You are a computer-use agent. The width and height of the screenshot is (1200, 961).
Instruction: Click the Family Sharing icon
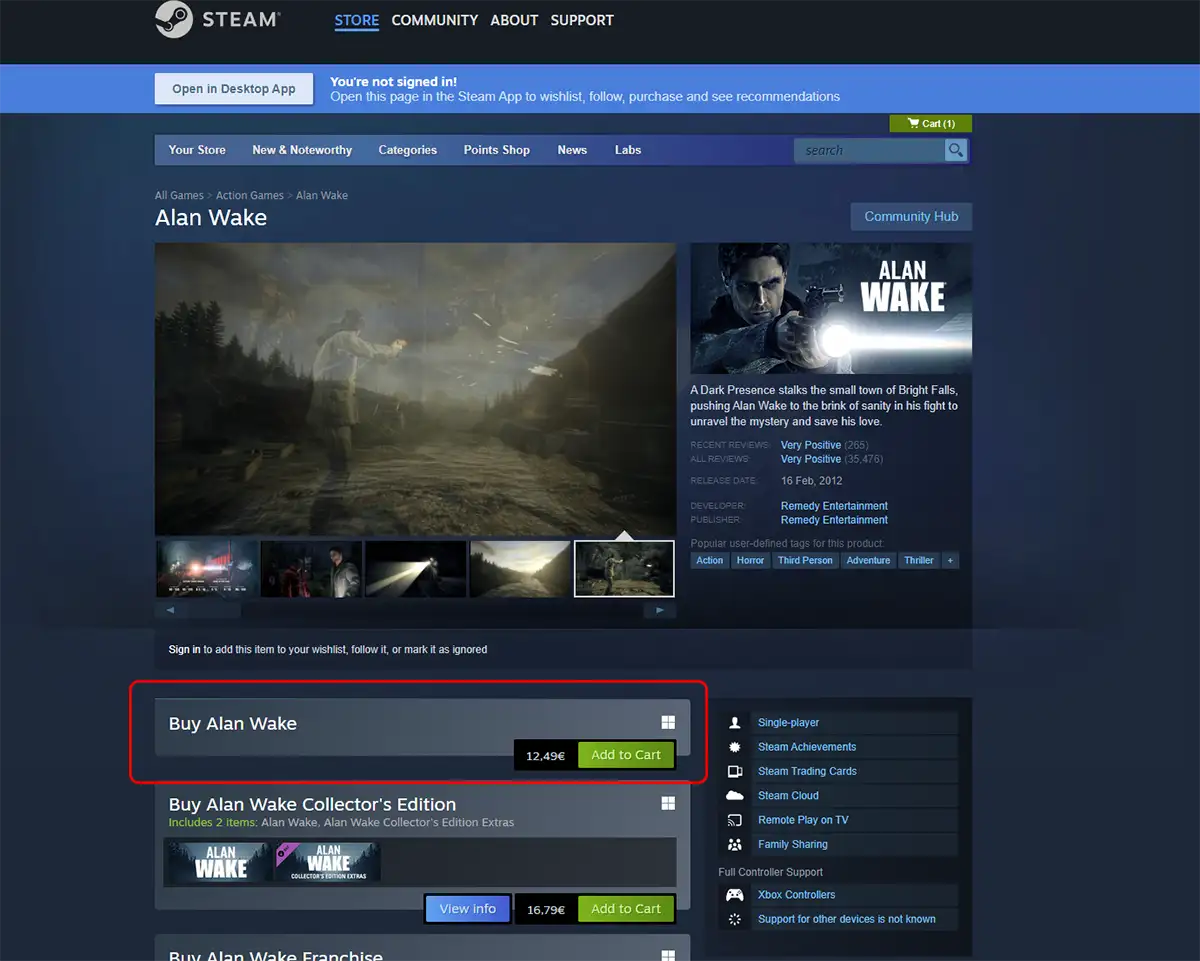(735, 844)
